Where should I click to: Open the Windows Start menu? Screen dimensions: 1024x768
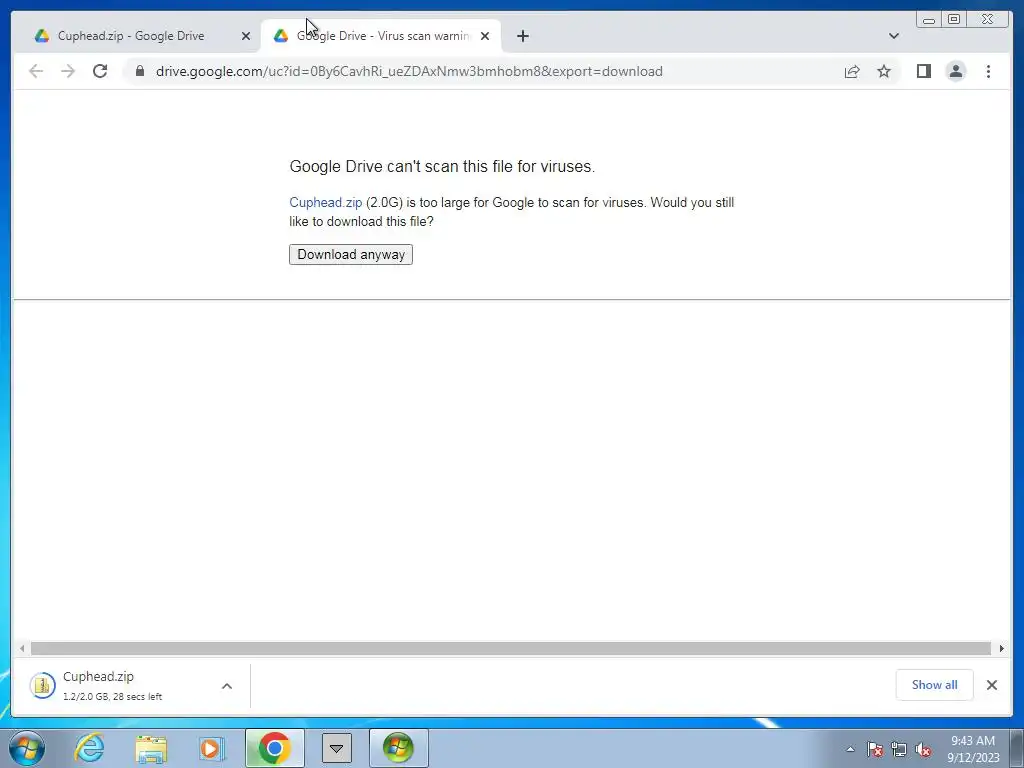point(27,748)
